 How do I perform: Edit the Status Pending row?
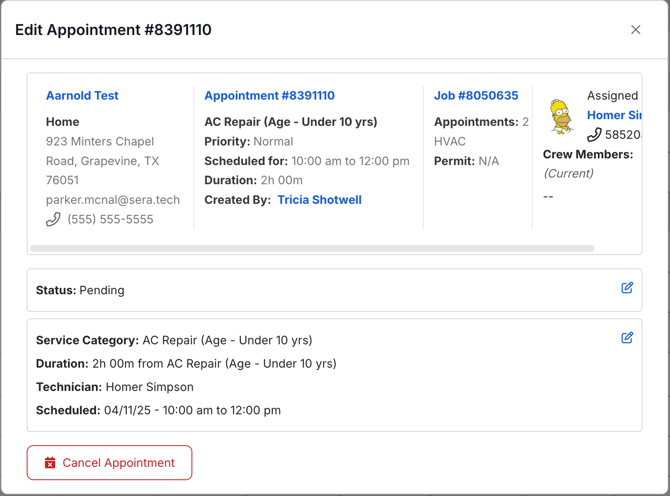(627, 288)
